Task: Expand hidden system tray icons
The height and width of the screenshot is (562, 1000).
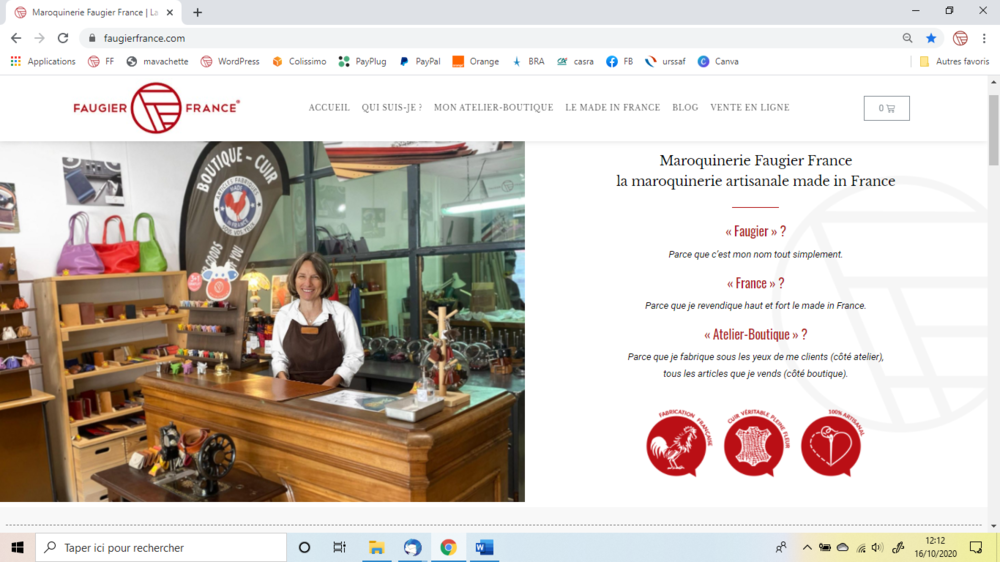Action: coord(807,547)
